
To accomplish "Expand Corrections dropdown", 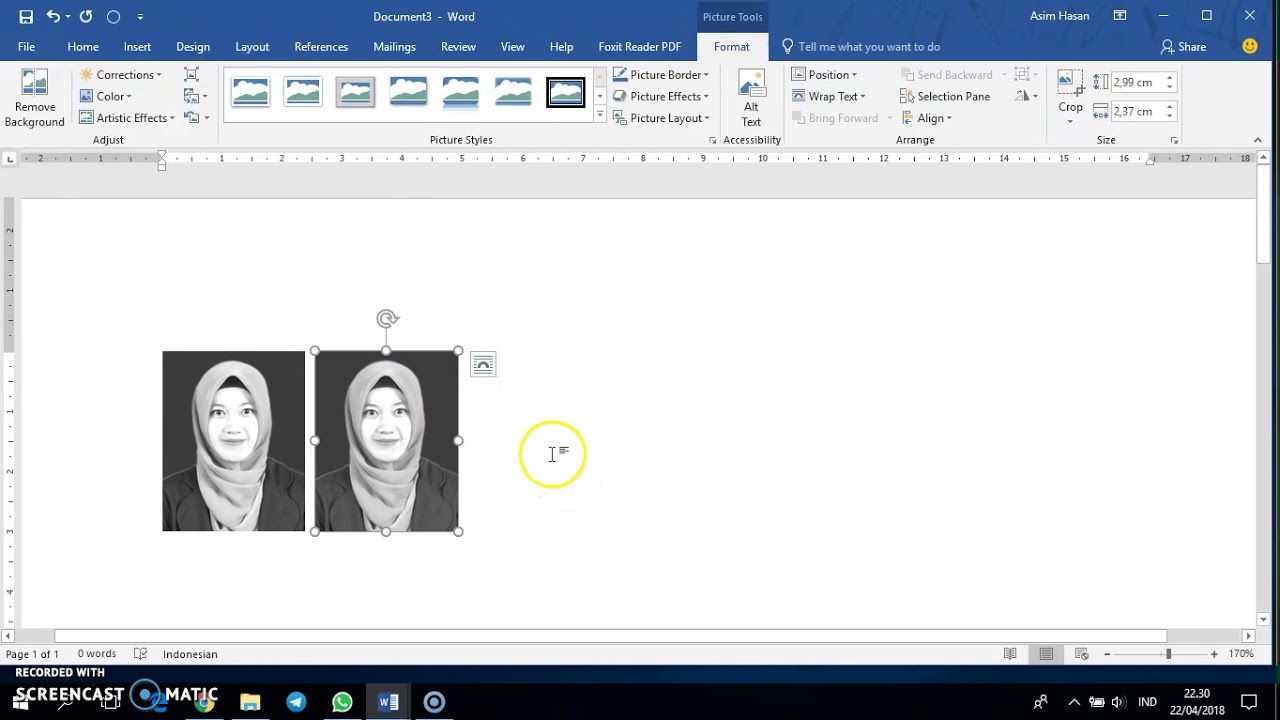I will click(121, 75).
